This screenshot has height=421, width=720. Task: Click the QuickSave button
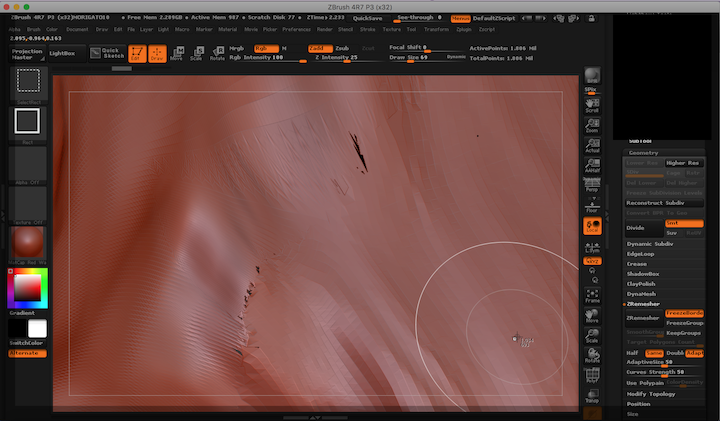click(x=367, y=18)
